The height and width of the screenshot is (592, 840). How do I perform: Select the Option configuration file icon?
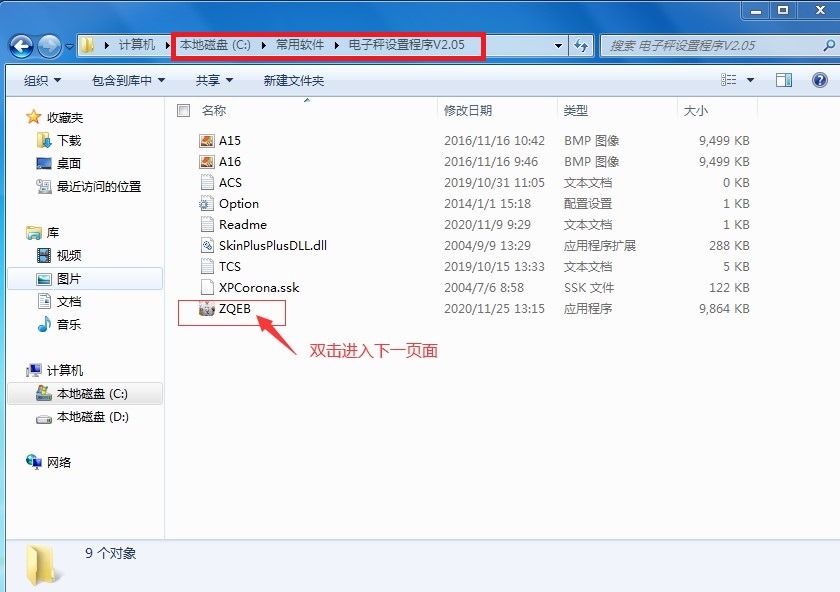(207, 204)
